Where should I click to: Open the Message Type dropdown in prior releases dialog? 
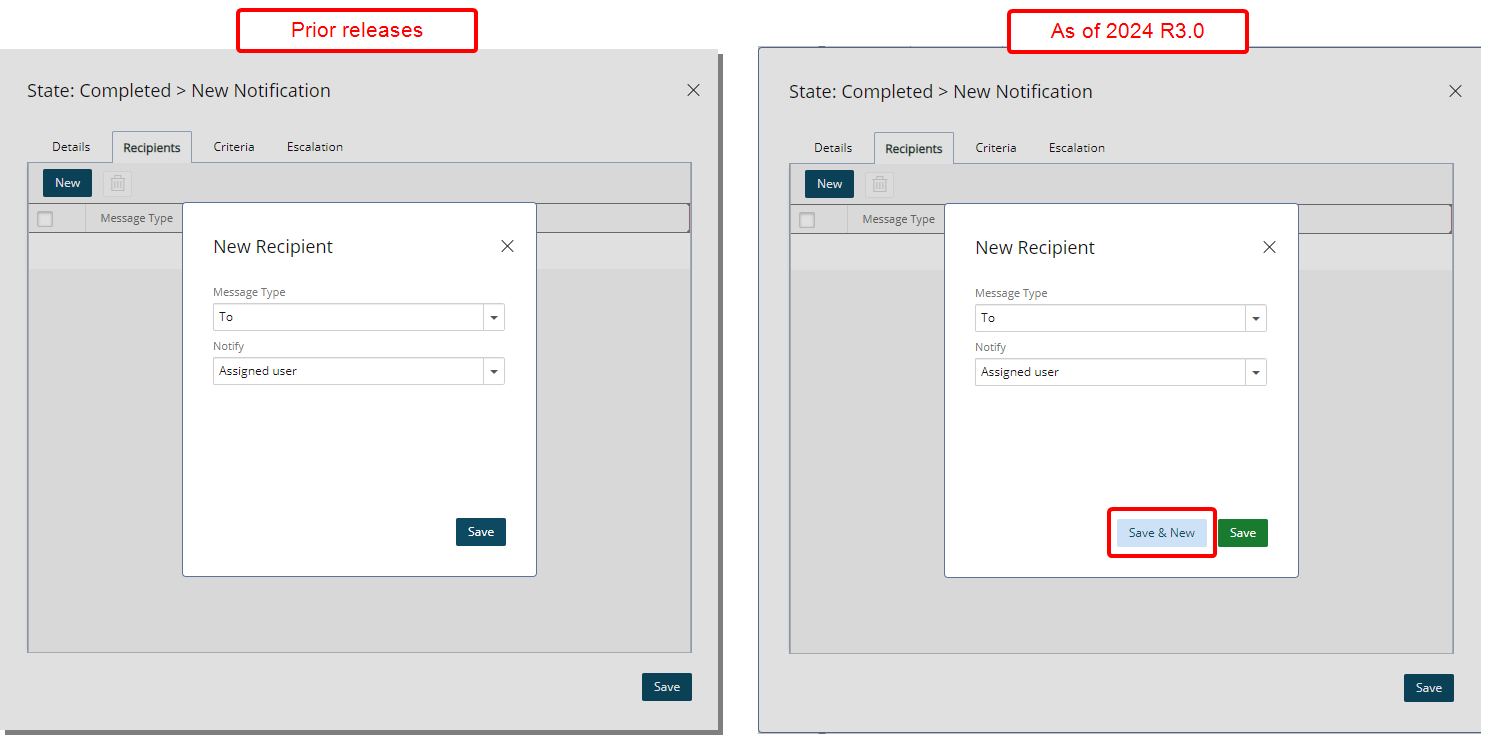[x=493, y=316]
